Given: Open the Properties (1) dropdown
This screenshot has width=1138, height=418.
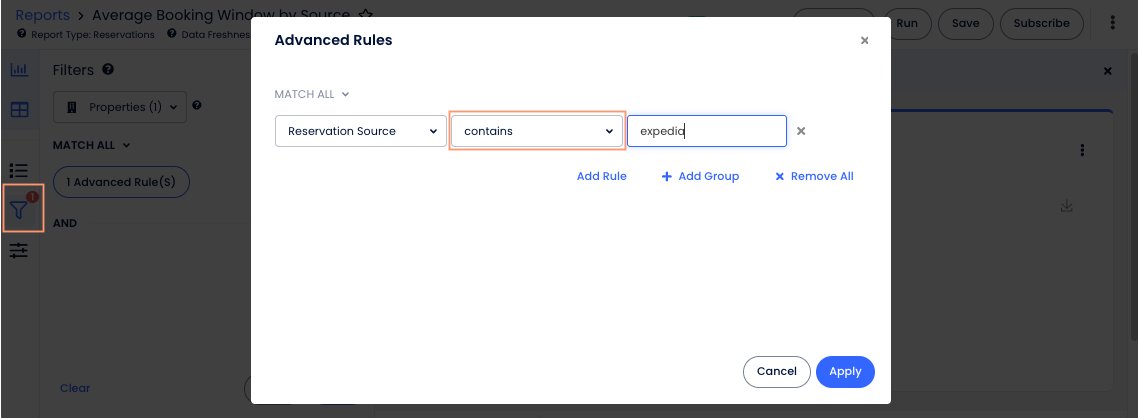Looking at the screenshot, I should point(120,107).
